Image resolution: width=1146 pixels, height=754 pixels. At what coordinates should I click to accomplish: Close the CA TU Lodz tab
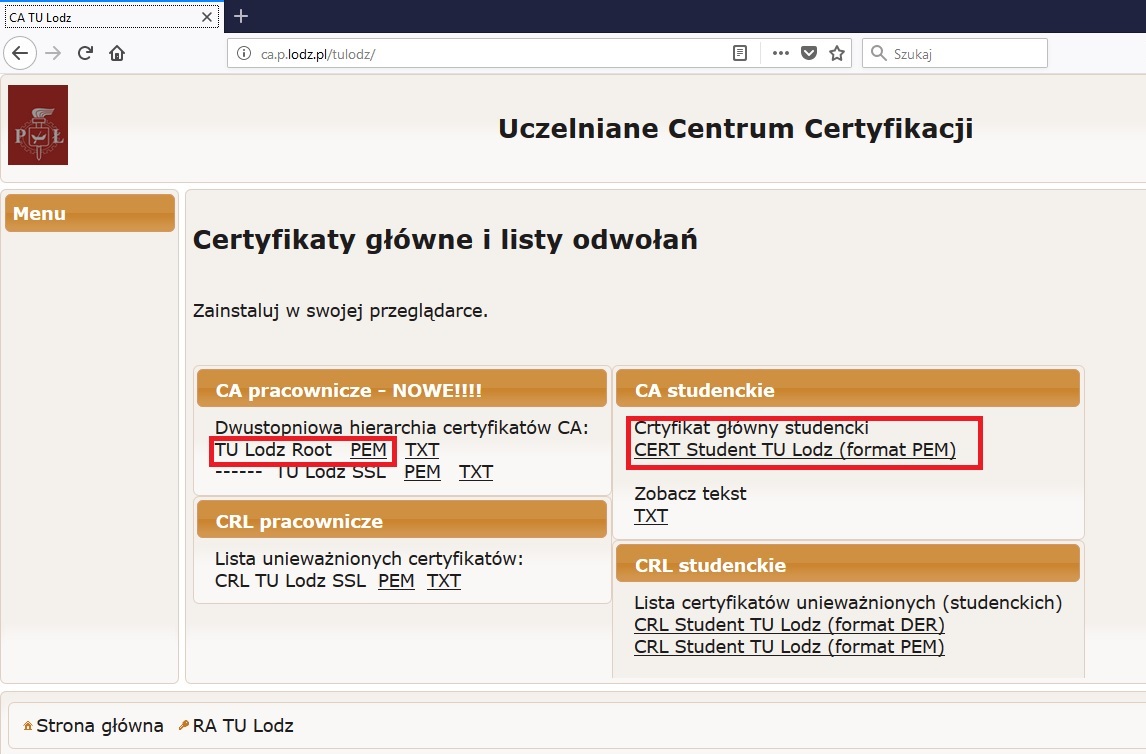coord(207,17)
